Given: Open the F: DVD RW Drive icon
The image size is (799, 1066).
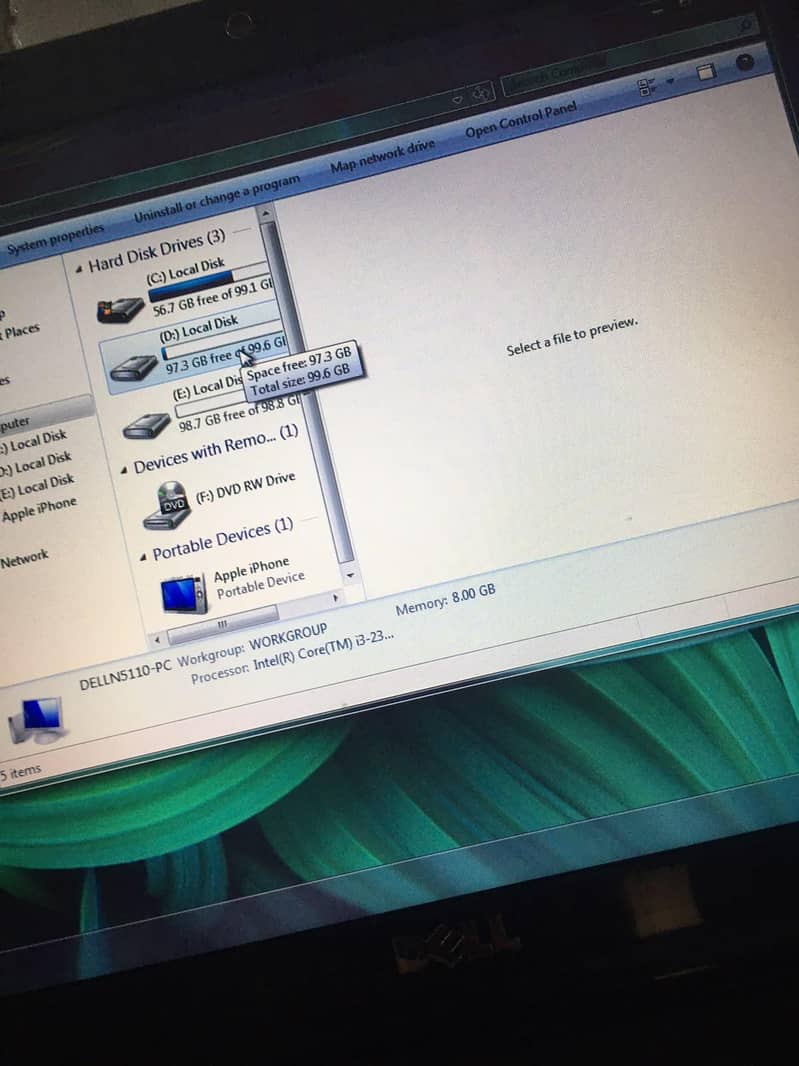Looking at the screenshot, I should tap(167, 506).
